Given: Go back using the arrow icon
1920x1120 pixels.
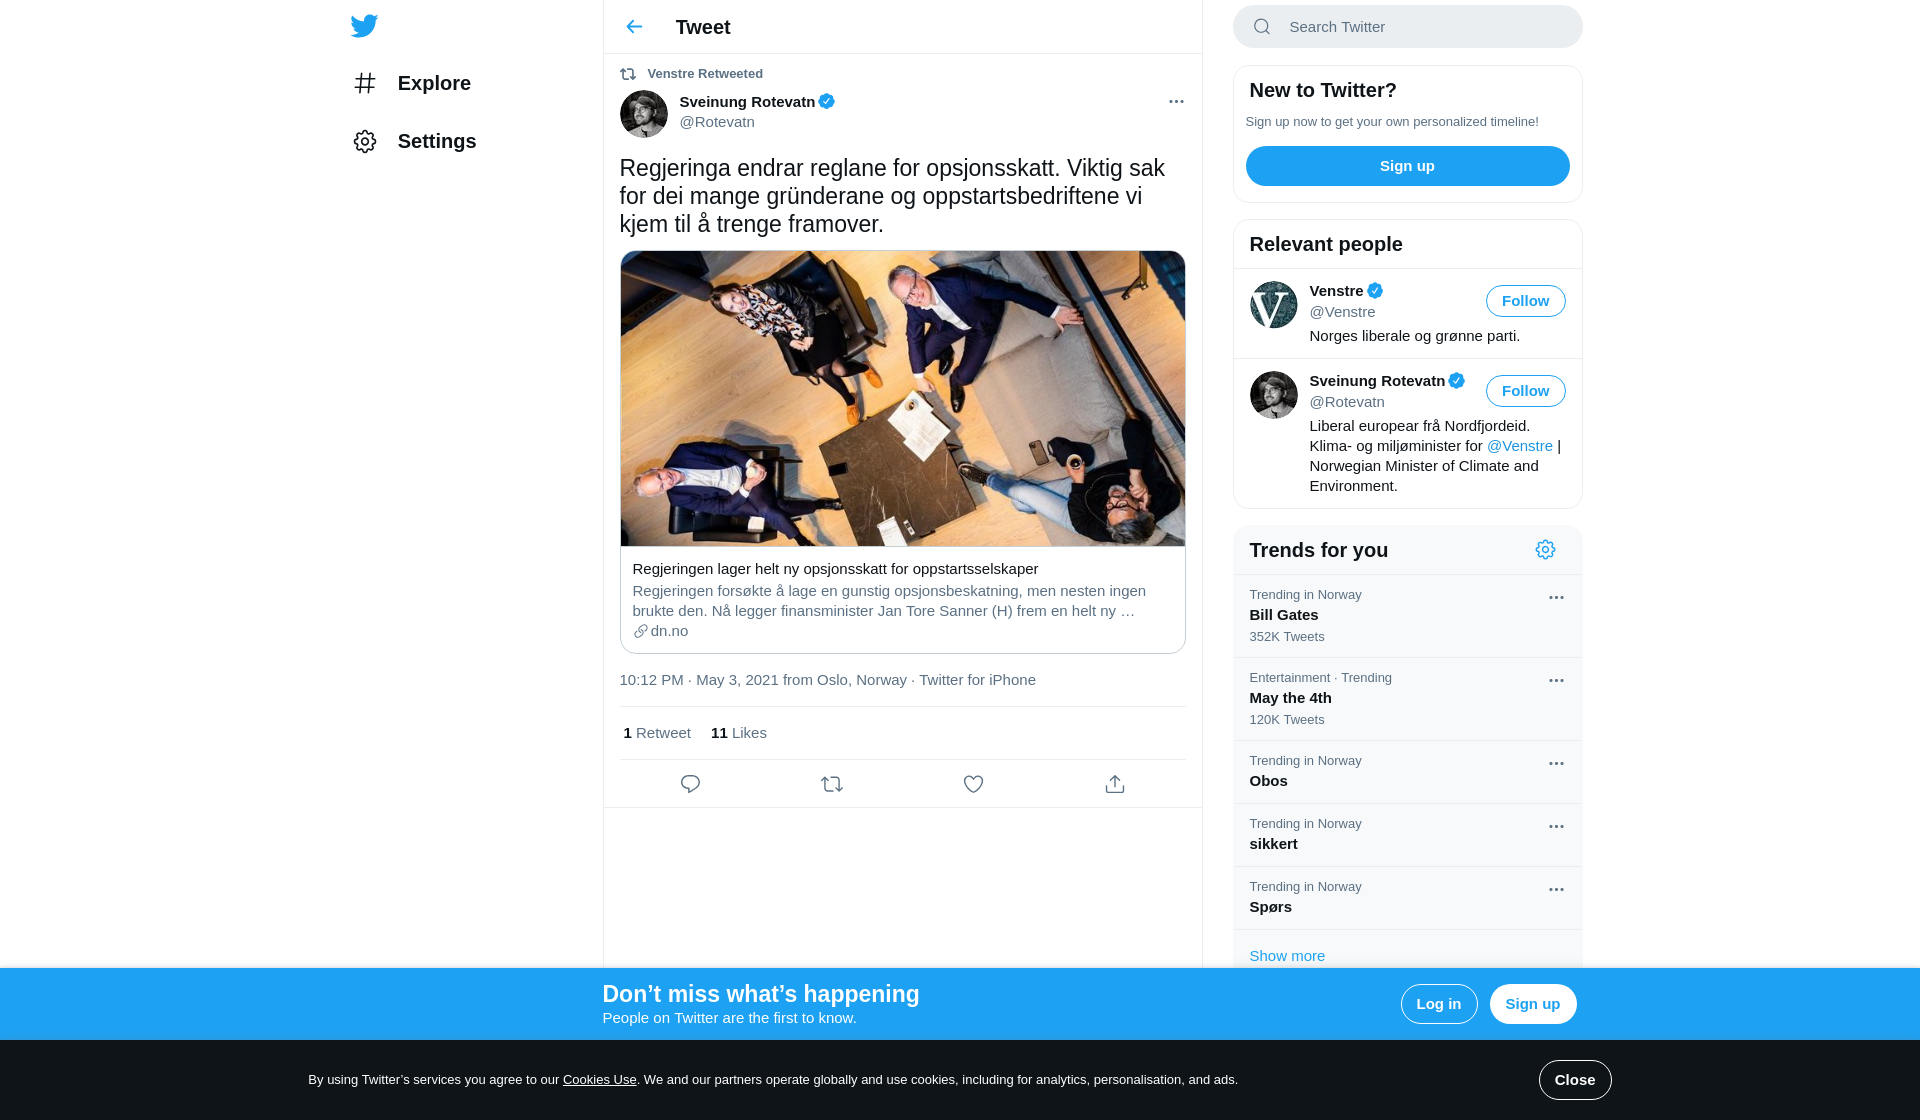Looking at the screenshot, I should pyautogui.click(x=634, y=27).
